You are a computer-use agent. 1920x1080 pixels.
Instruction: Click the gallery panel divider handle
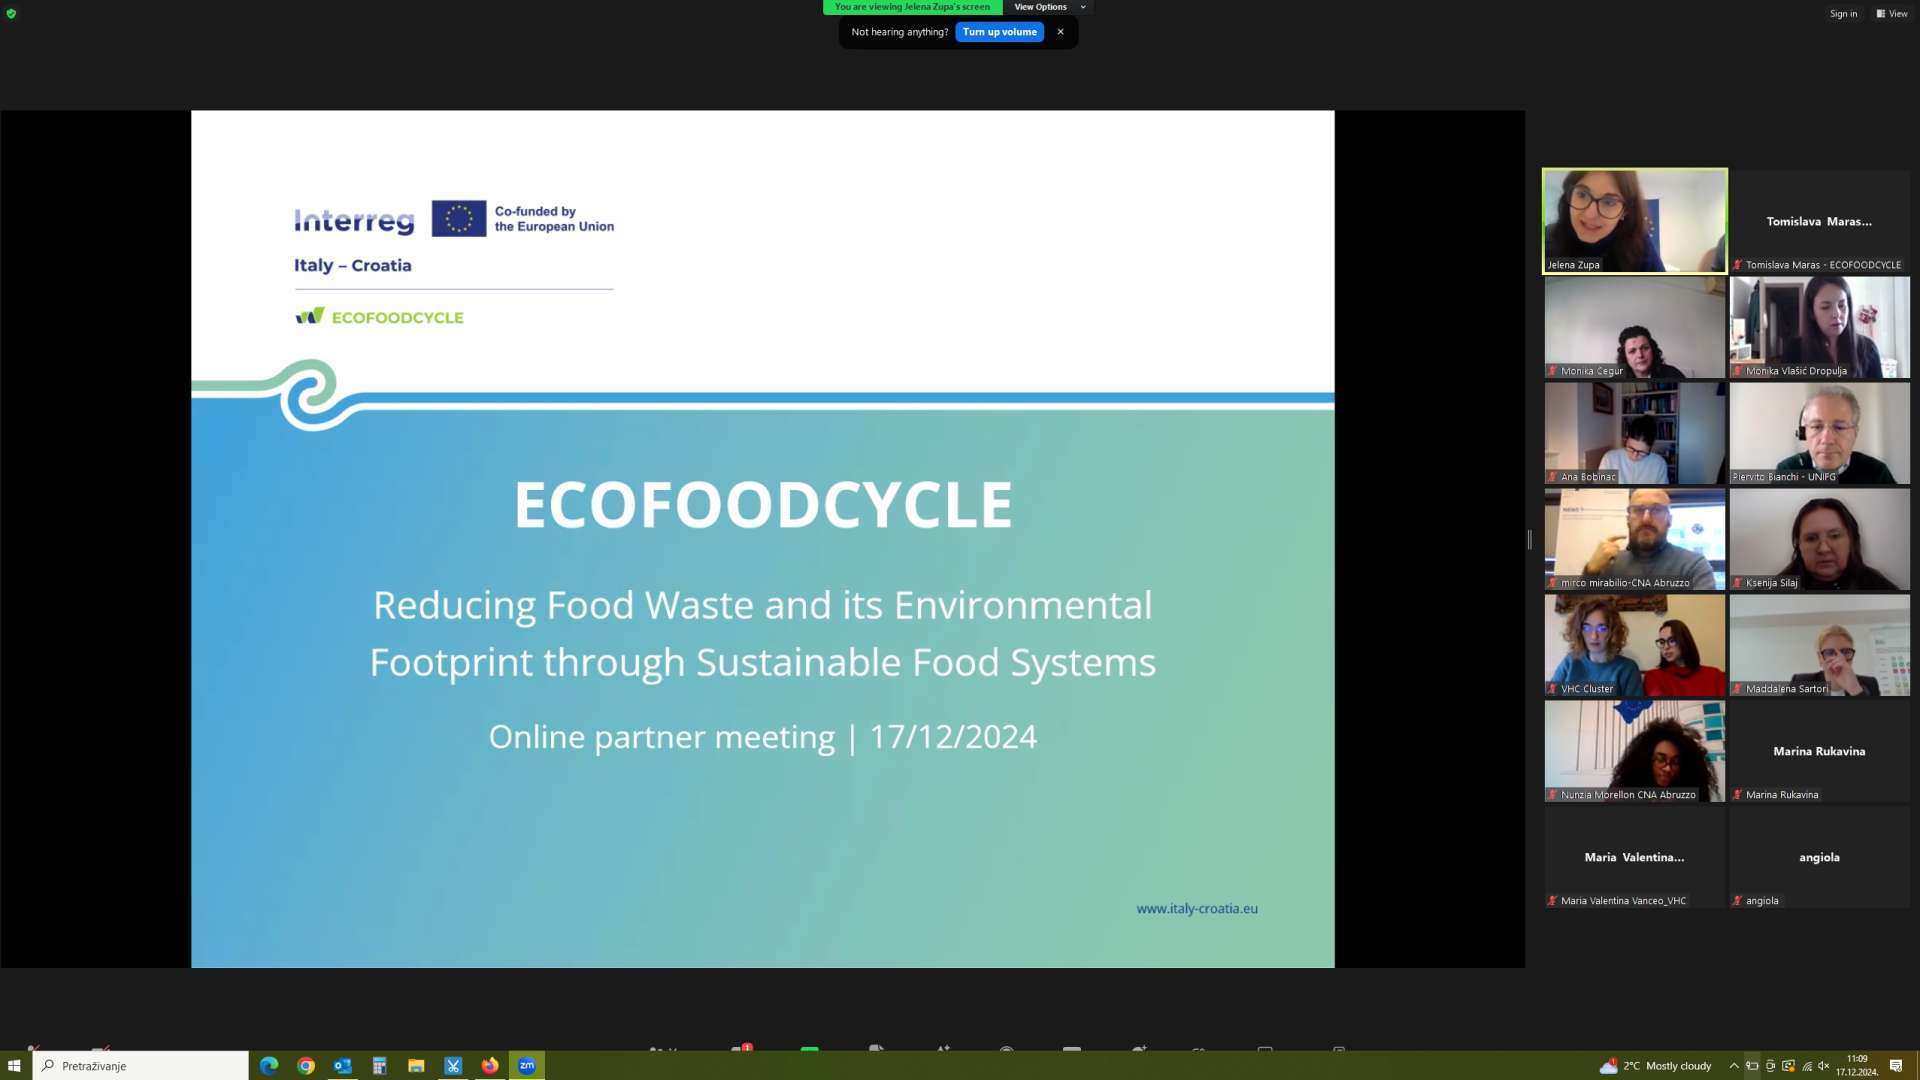click(x=1529, y=540)
